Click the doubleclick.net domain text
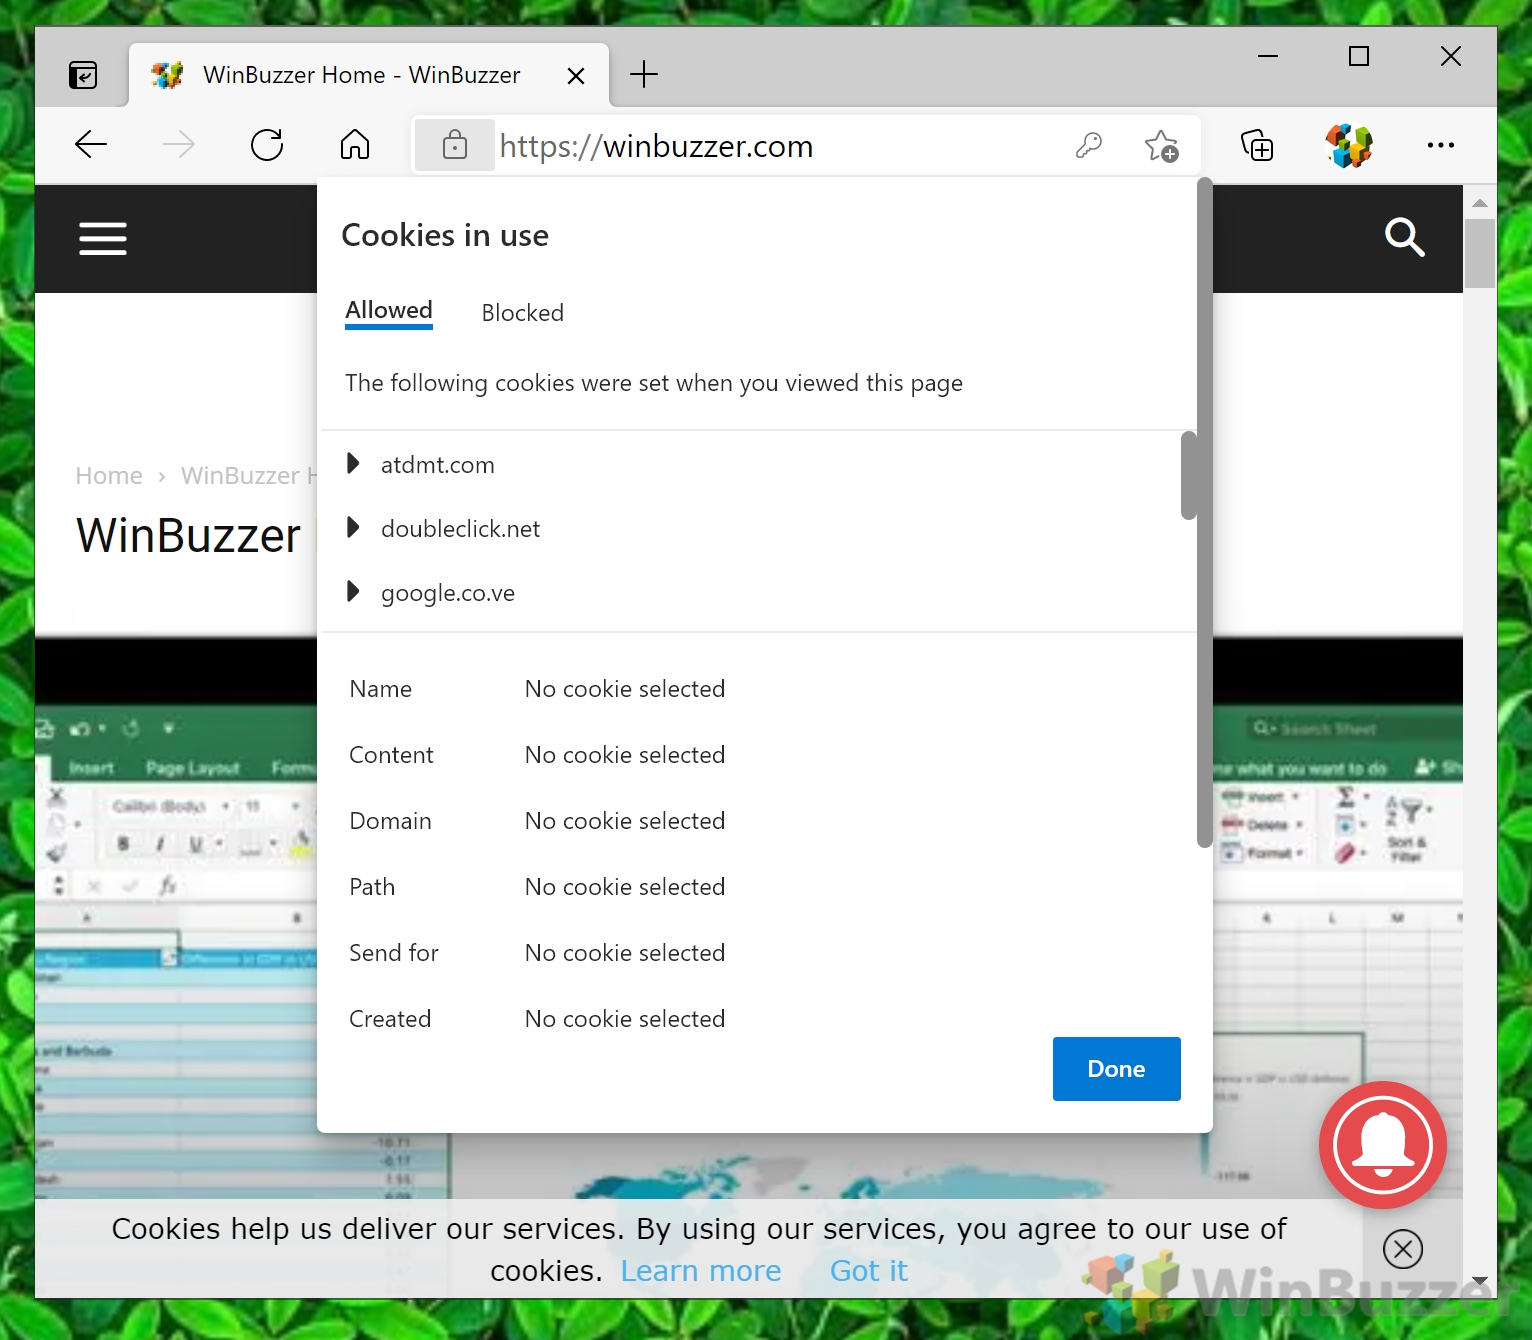Viewport: 1532px width, 1340px height. pos(461,529)
